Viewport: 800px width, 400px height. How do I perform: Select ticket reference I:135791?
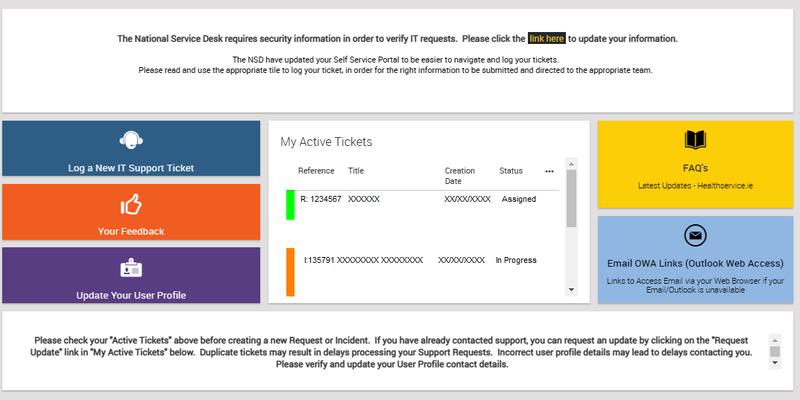tap(319, 260)
